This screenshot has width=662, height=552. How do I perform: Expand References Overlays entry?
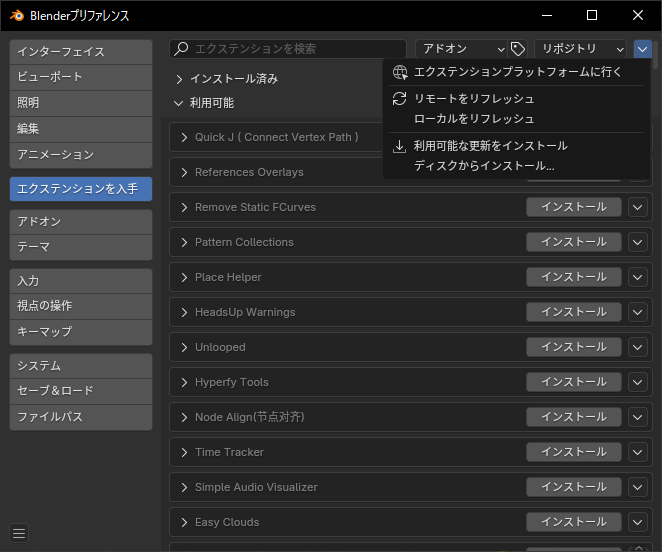point(184,172)
